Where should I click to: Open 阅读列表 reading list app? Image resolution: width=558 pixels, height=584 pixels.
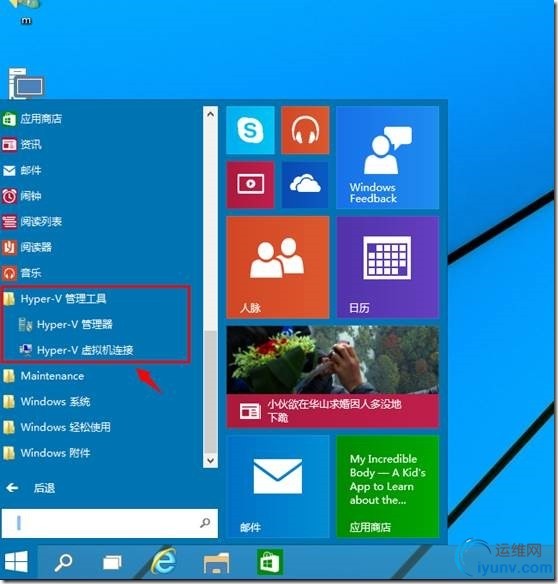click(33, 222)
